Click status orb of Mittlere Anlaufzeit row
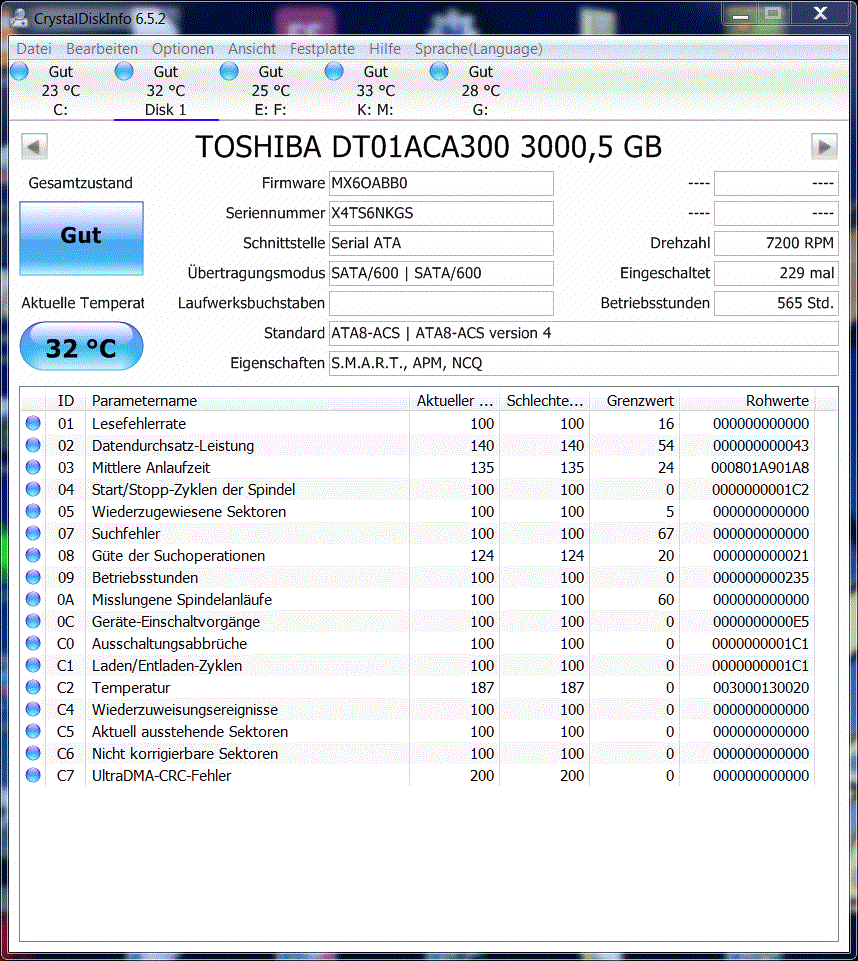Viewport: 858px width, 961px height. pos(33,468)
